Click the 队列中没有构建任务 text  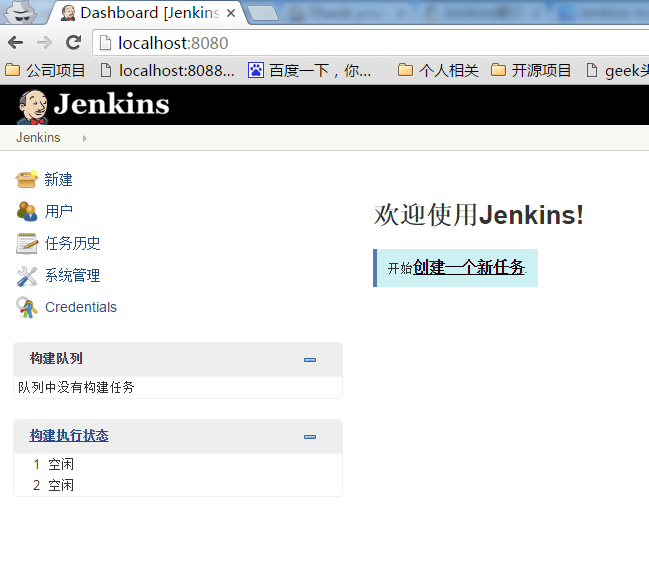[x=76, y=388]
